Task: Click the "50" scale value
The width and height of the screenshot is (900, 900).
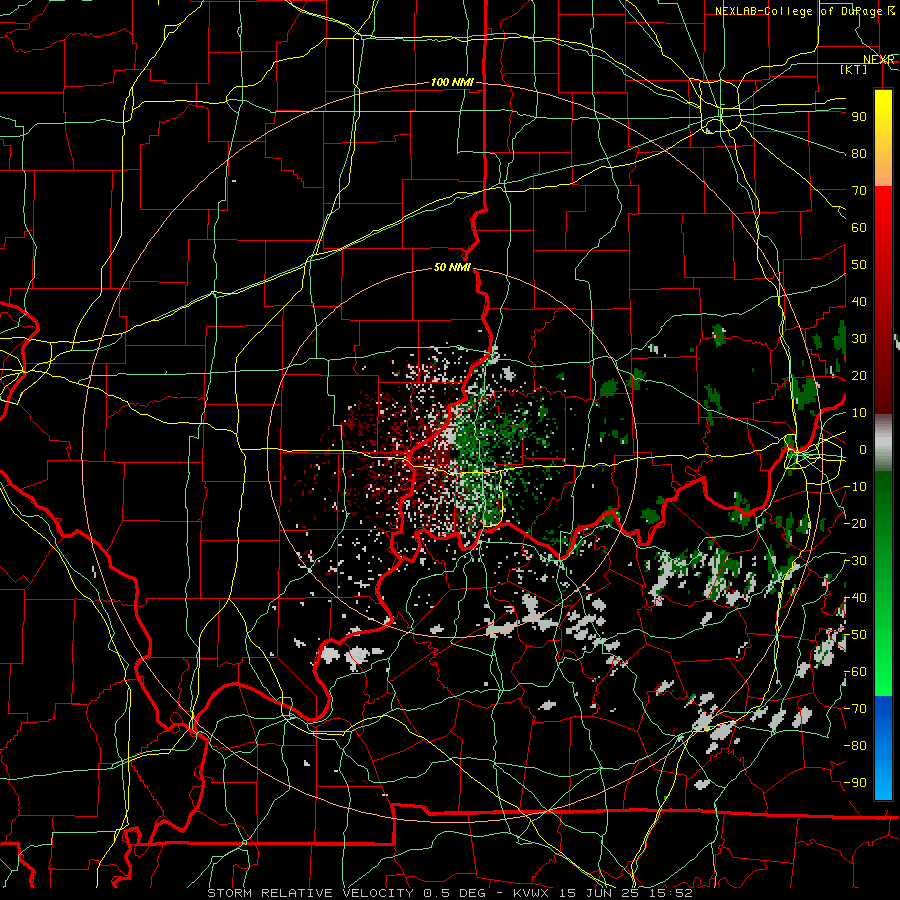Action: (x=859, y=265)
